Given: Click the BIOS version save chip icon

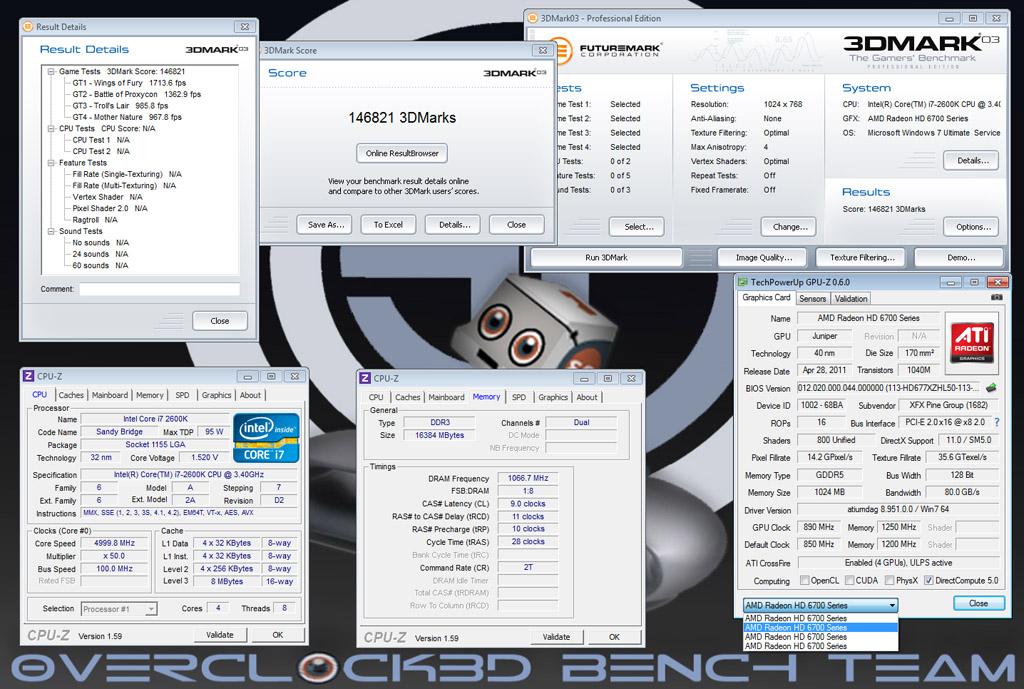Looking at the screenshot, I should pos(991,388).
